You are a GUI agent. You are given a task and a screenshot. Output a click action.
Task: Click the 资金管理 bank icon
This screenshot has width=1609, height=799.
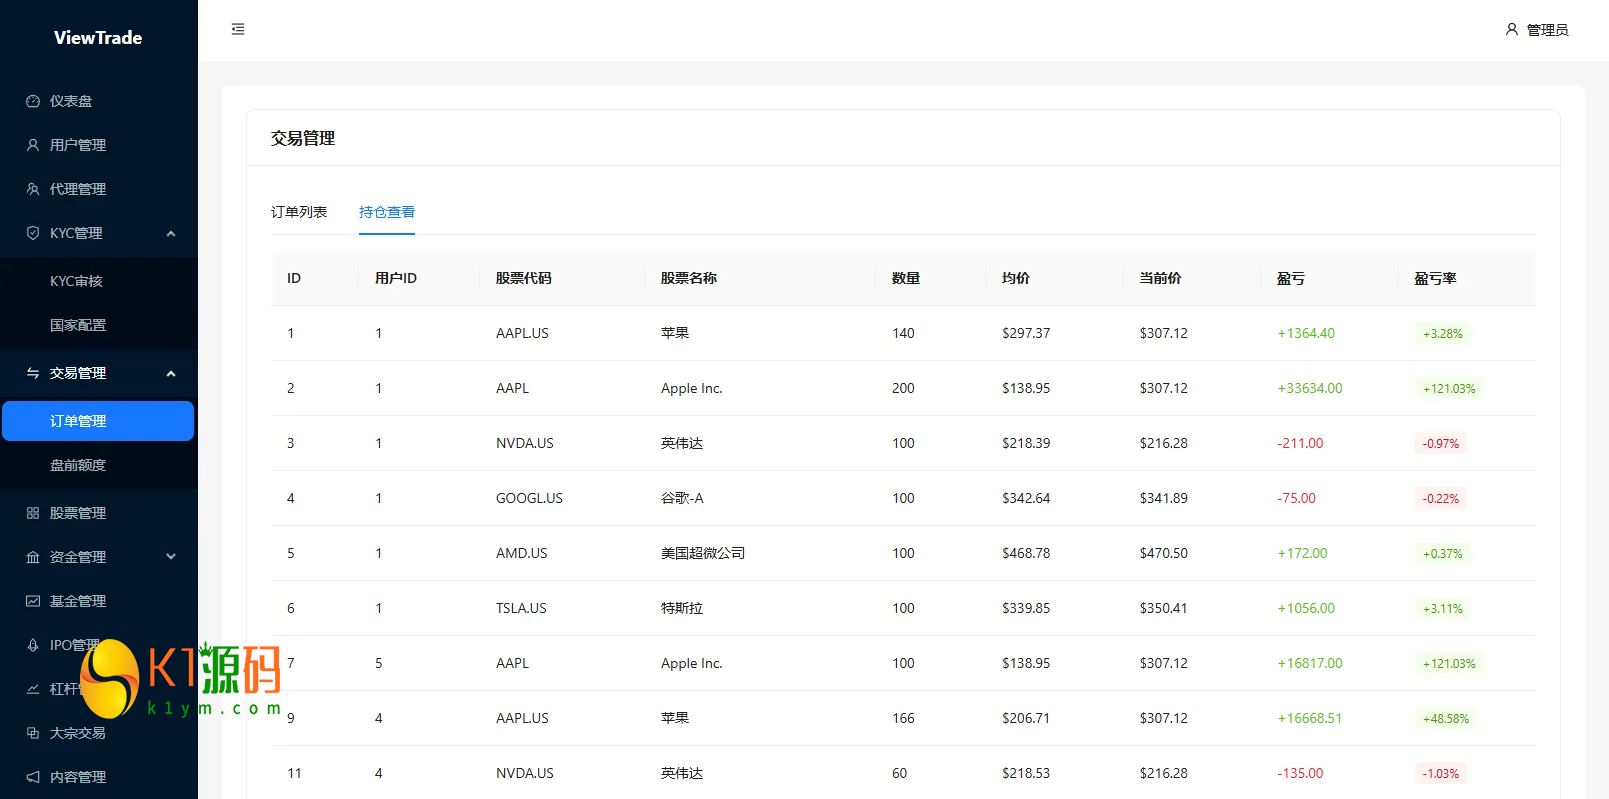pyautogui.click(x=33, y=557)
